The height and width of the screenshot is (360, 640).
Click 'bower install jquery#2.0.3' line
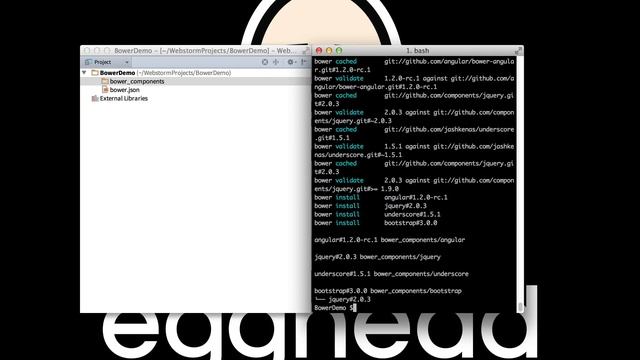pos(370,206)
